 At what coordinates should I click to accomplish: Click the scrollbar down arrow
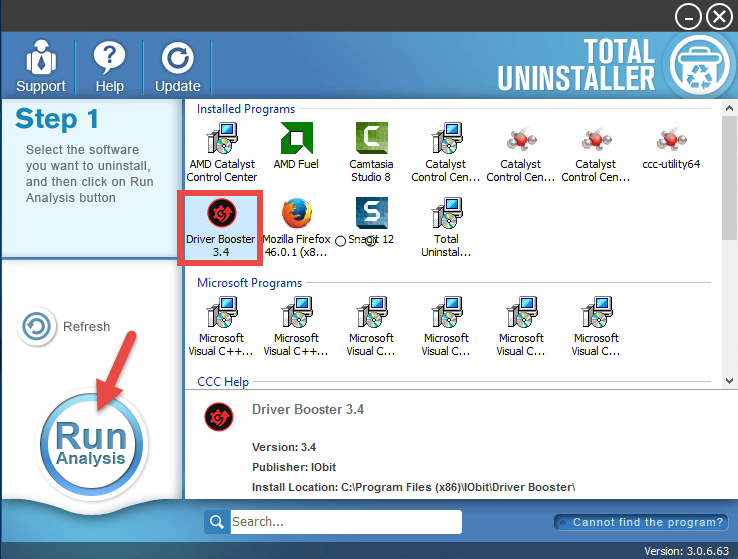click(x=730, y=381)
